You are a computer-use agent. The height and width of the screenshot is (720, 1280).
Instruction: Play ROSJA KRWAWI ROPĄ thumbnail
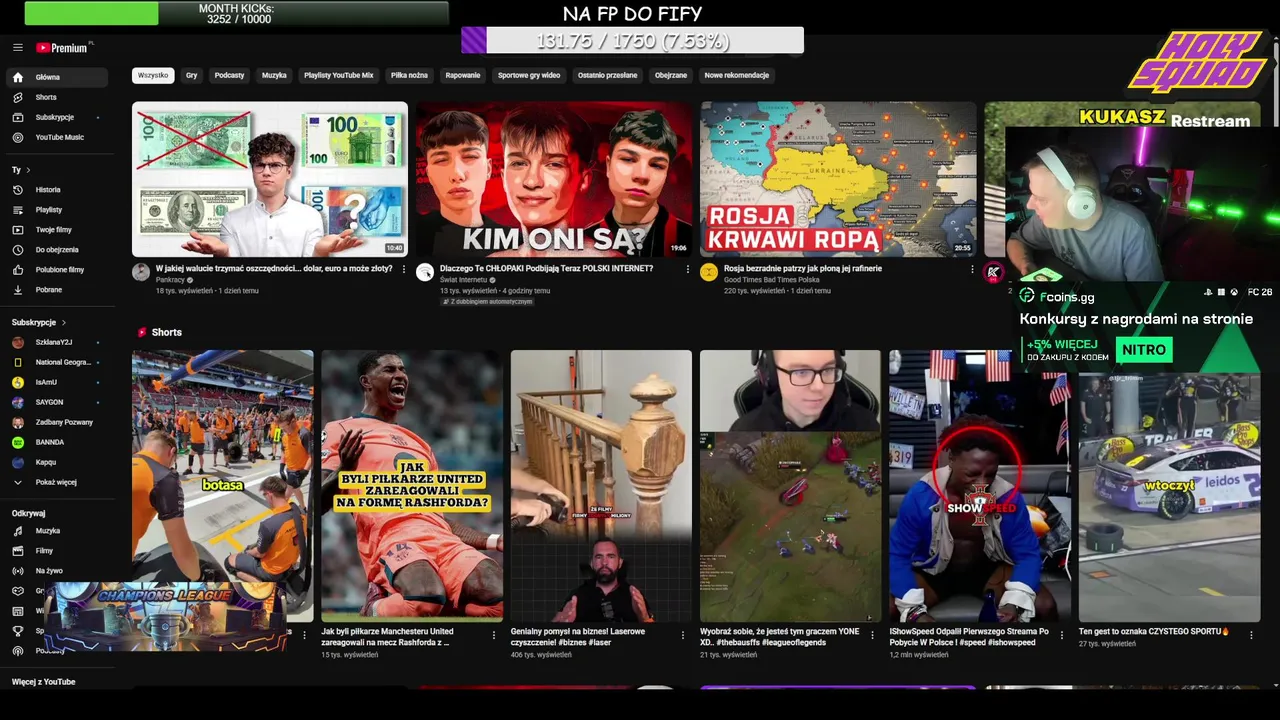coord(838,179)
